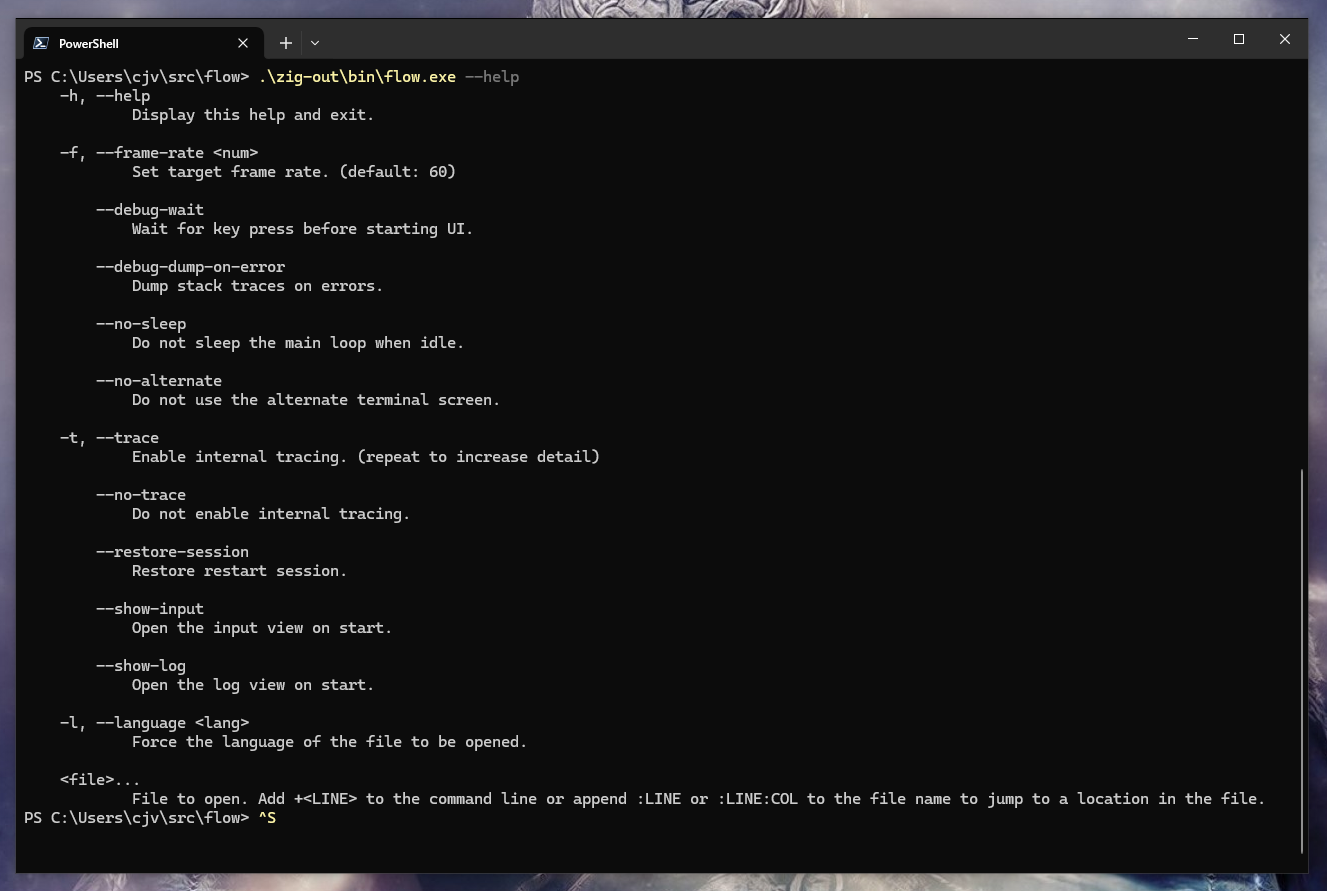1327x891 pixels.
Task: Select the PowerShell tab title
Action: click(x=89, y=43)
